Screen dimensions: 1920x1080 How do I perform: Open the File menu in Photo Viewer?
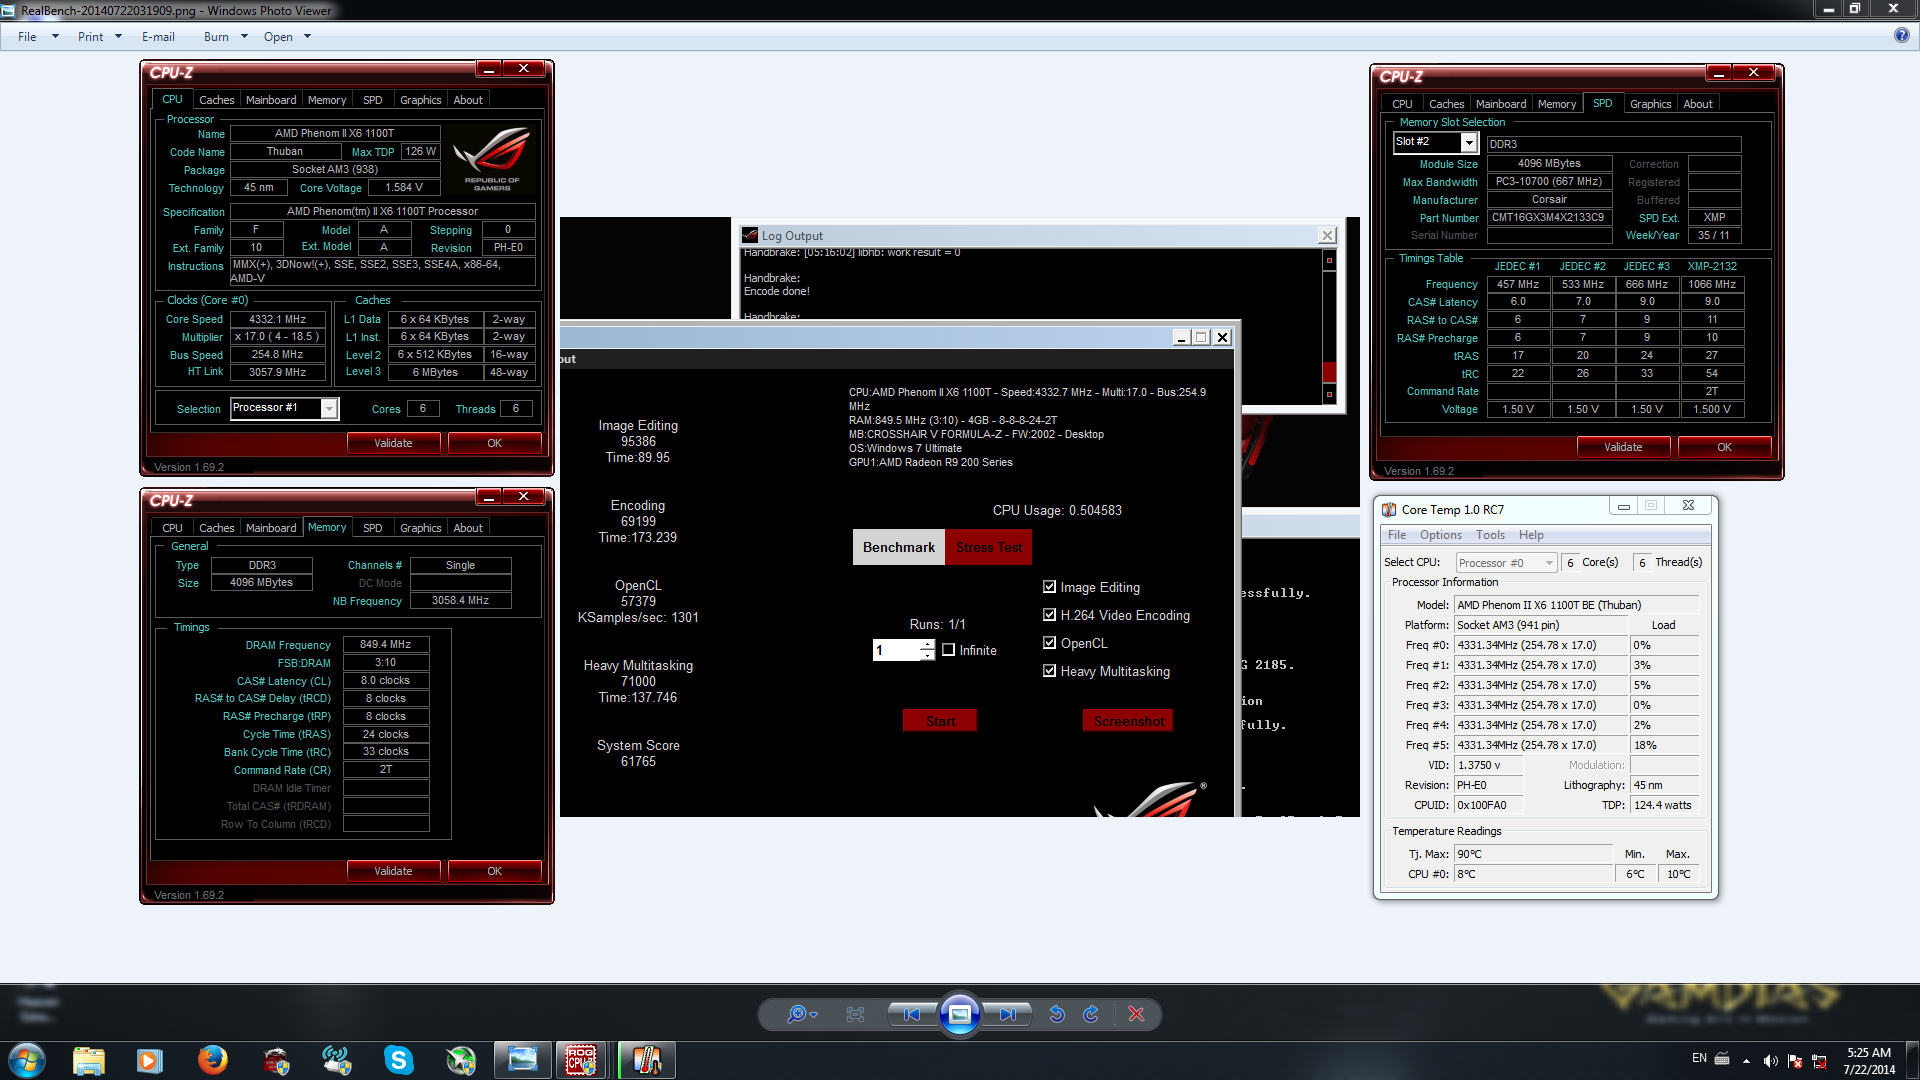click(x=27, y=37)
